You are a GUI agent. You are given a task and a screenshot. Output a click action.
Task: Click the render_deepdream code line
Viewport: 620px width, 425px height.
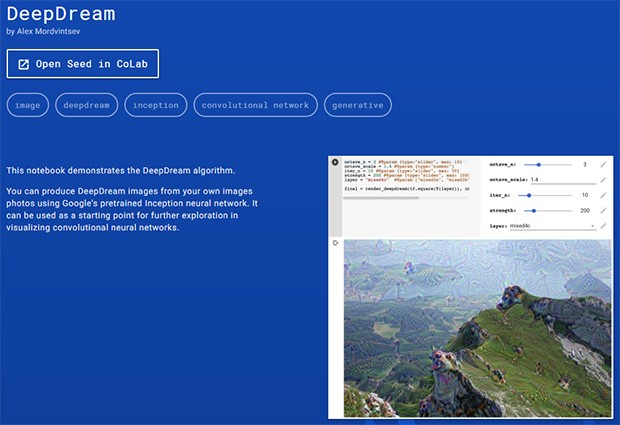click(406, 189)
